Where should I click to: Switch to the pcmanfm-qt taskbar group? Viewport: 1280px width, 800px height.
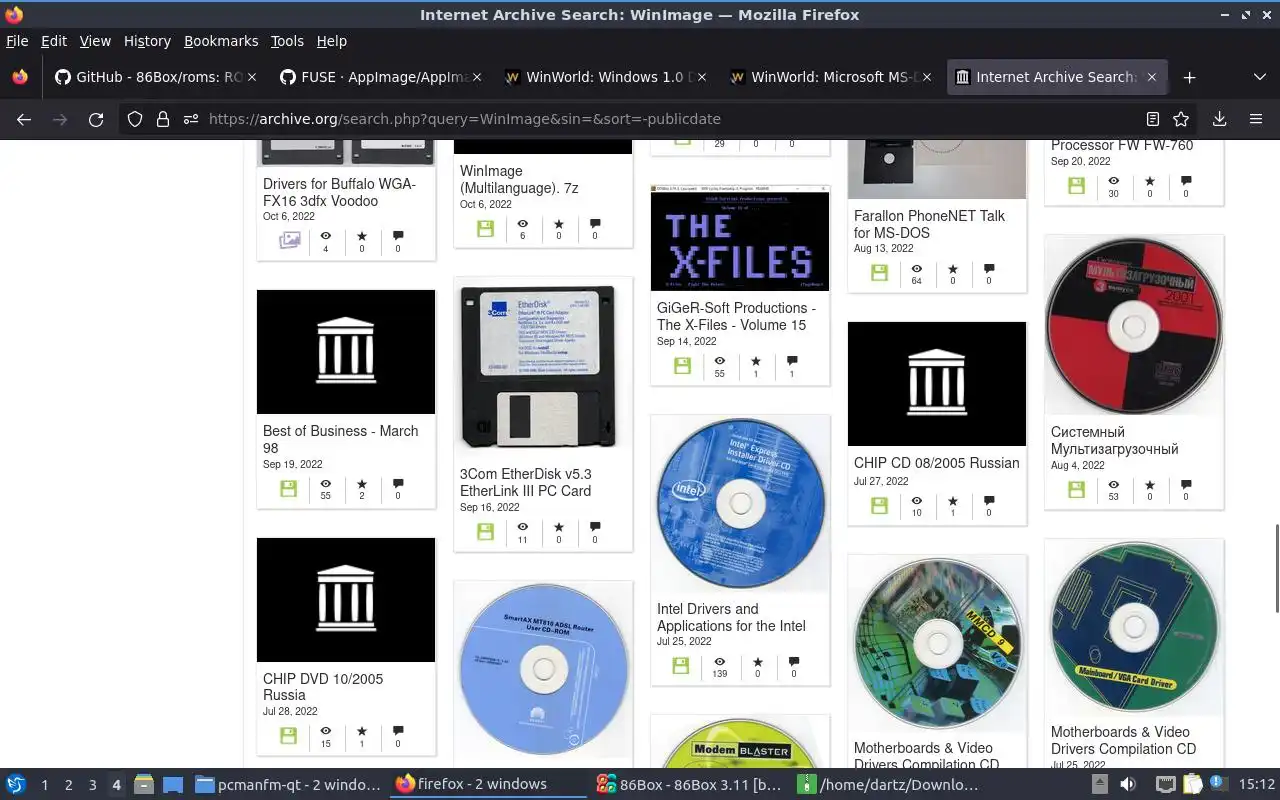(288, 784)
